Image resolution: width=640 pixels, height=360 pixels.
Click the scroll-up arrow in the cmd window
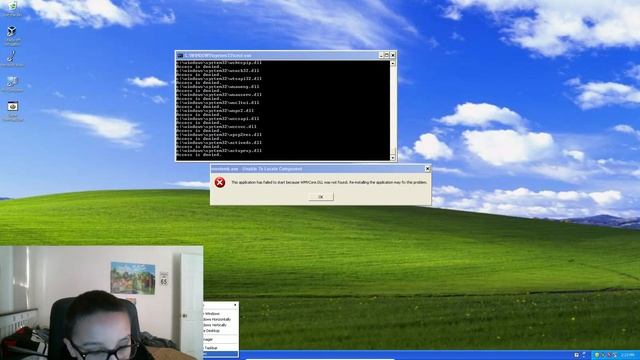pyautogui.click(x=393, y=63)
